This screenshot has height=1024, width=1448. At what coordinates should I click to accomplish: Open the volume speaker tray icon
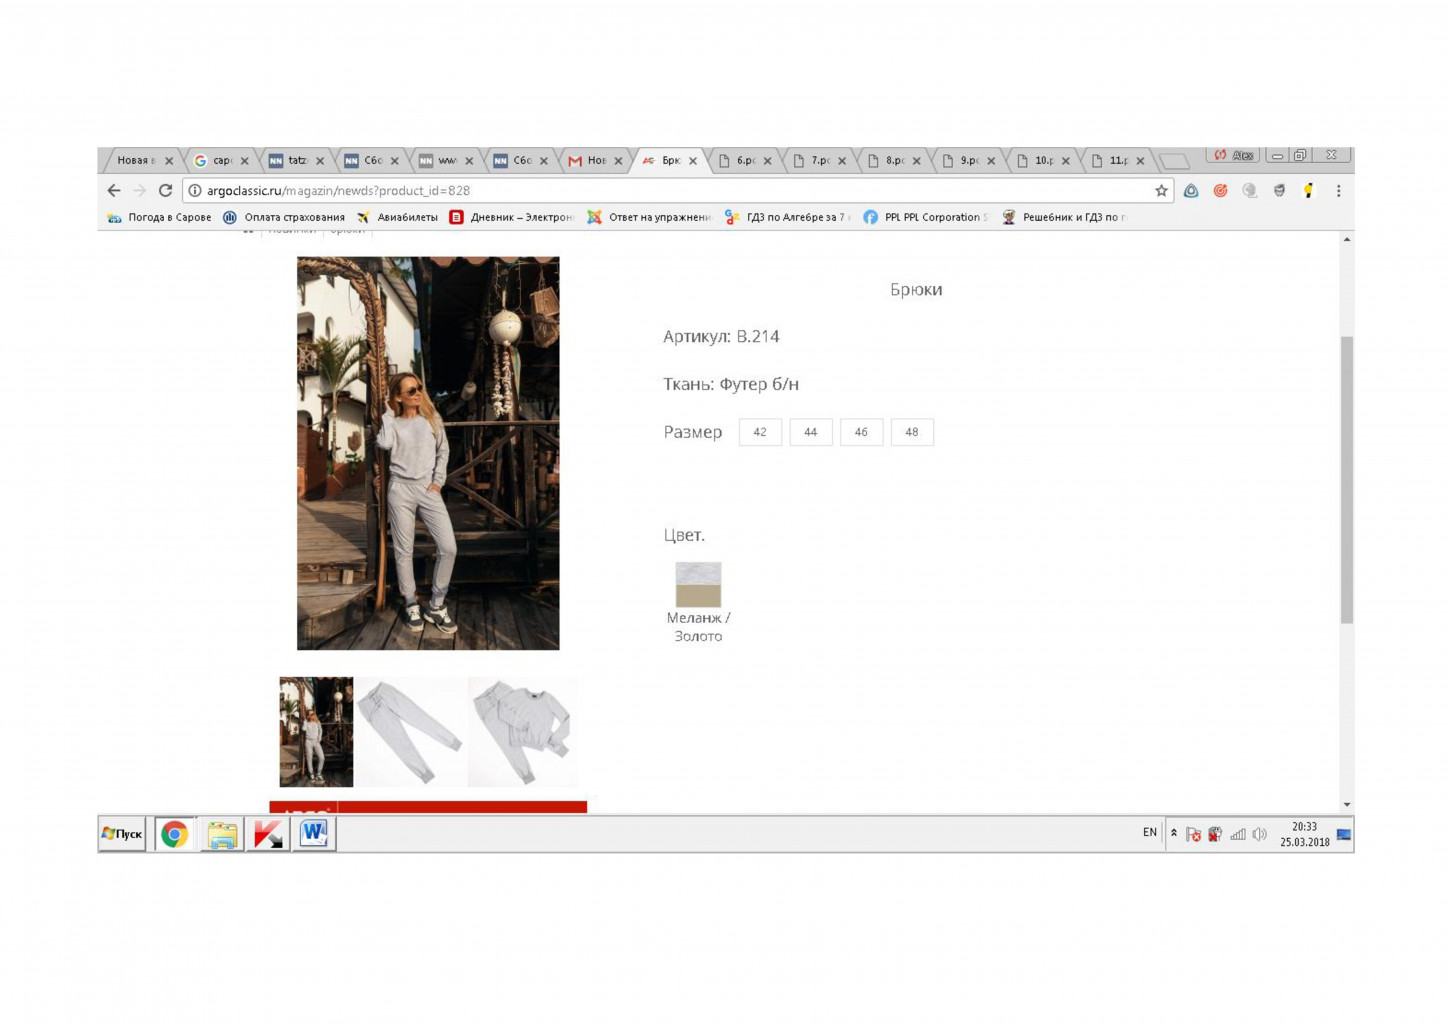click(x=1260, y=834)
